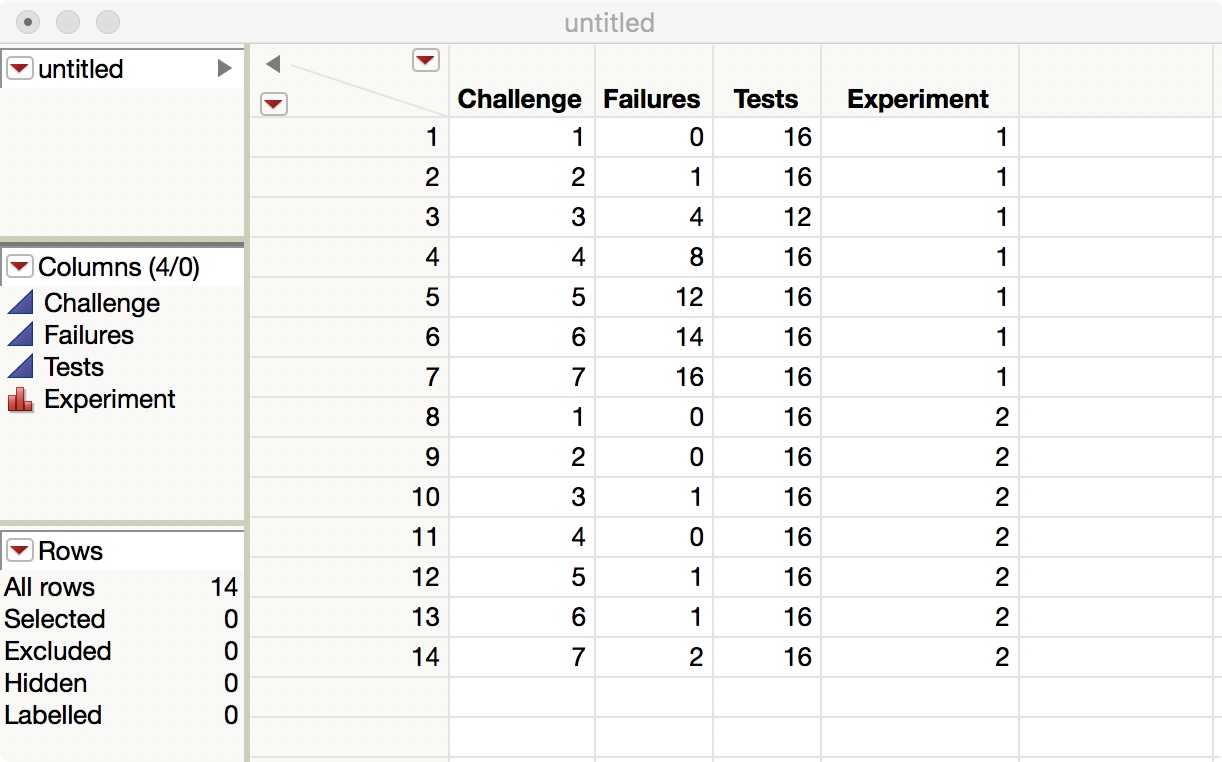Click the nominal bar-chart icon beside Experiment
Image resolution: width=1222 pixels, height=762 pixels.
click(x=20, y=400)
